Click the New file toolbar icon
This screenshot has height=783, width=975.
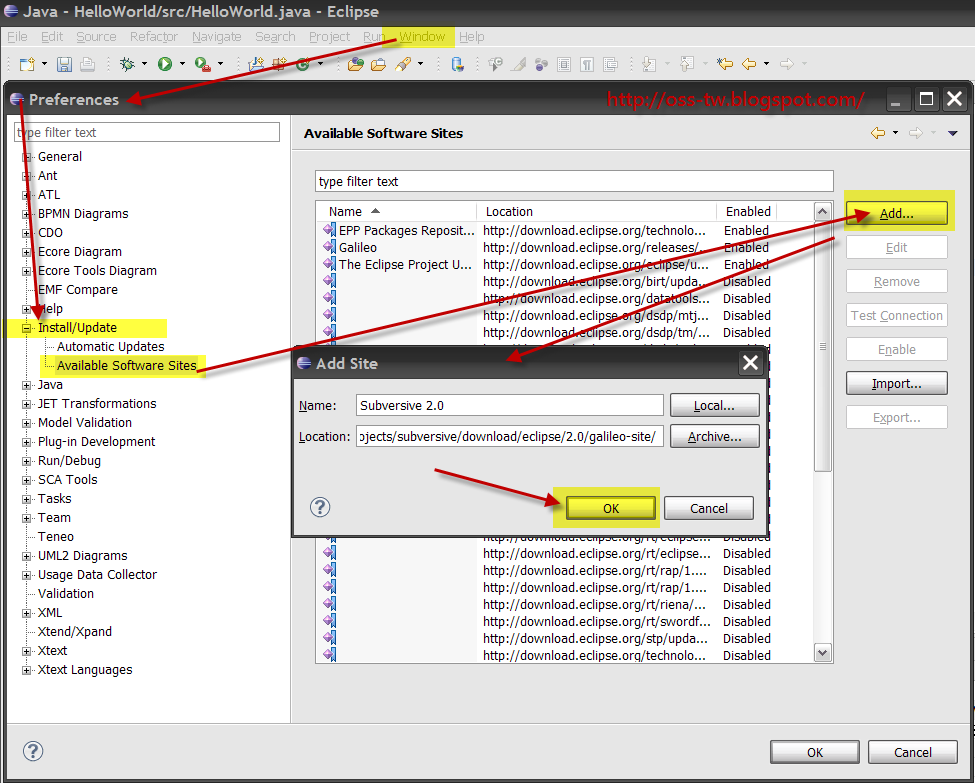click(x=27, y=64)
